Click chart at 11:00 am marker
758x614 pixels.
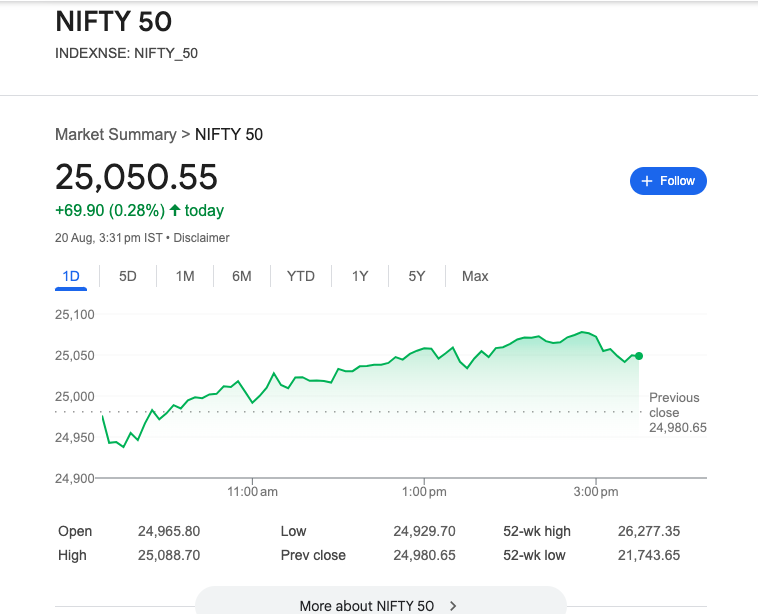(x=252, y=491)
